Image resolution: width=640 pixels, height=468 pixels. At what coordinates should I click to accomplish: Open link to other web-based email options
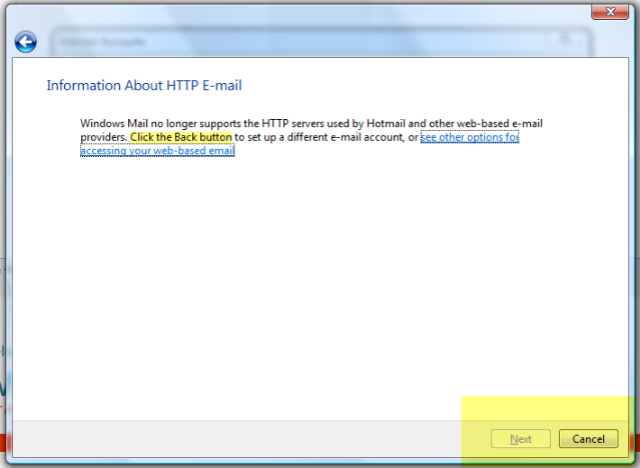[x=469, y=138]
